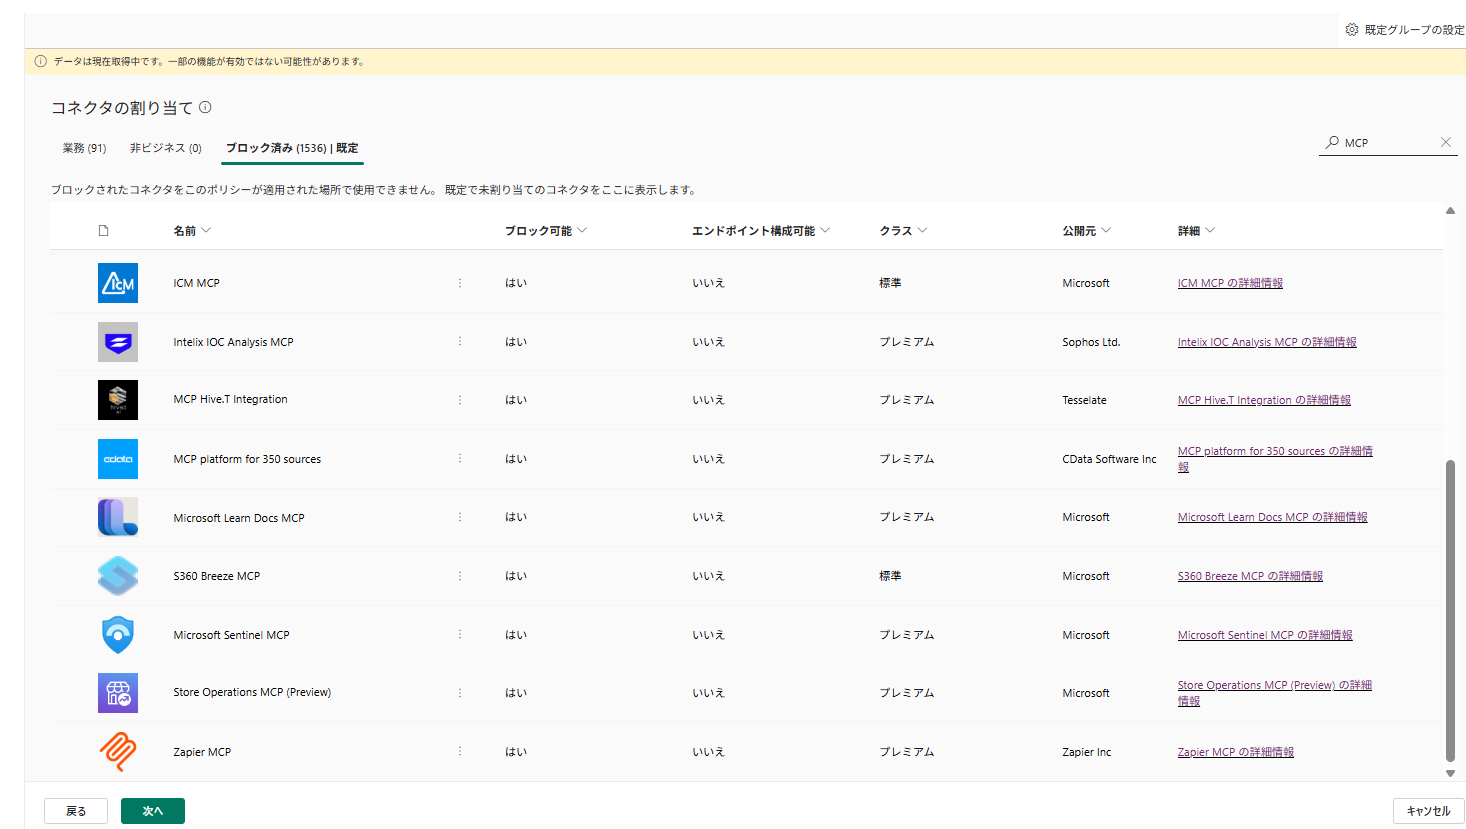1466x829 pixels.
Task: Click the Microsoft Learn Docs MCP icon
Action: point(118,517)
